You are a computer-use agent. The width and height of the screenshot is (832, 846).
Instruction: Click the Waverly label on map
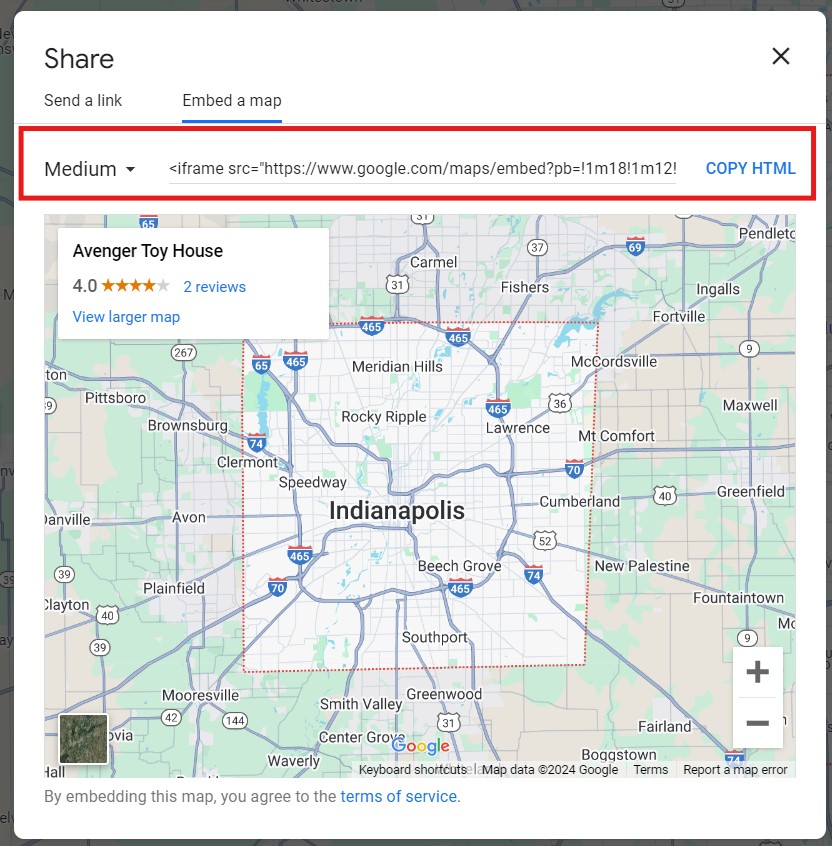[x=294, y=761]
